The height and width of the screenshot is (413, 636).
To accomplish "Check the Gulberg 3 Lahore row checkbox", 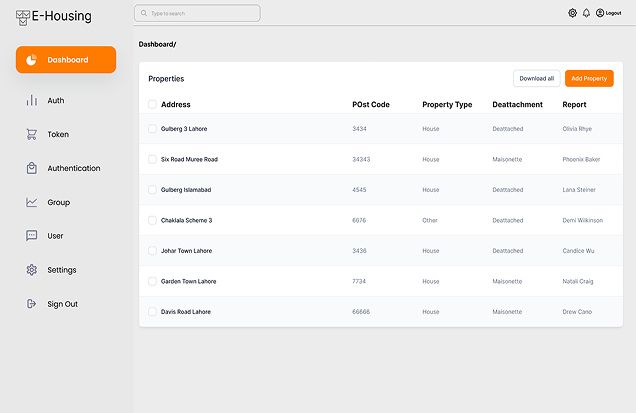I will 152,129.
